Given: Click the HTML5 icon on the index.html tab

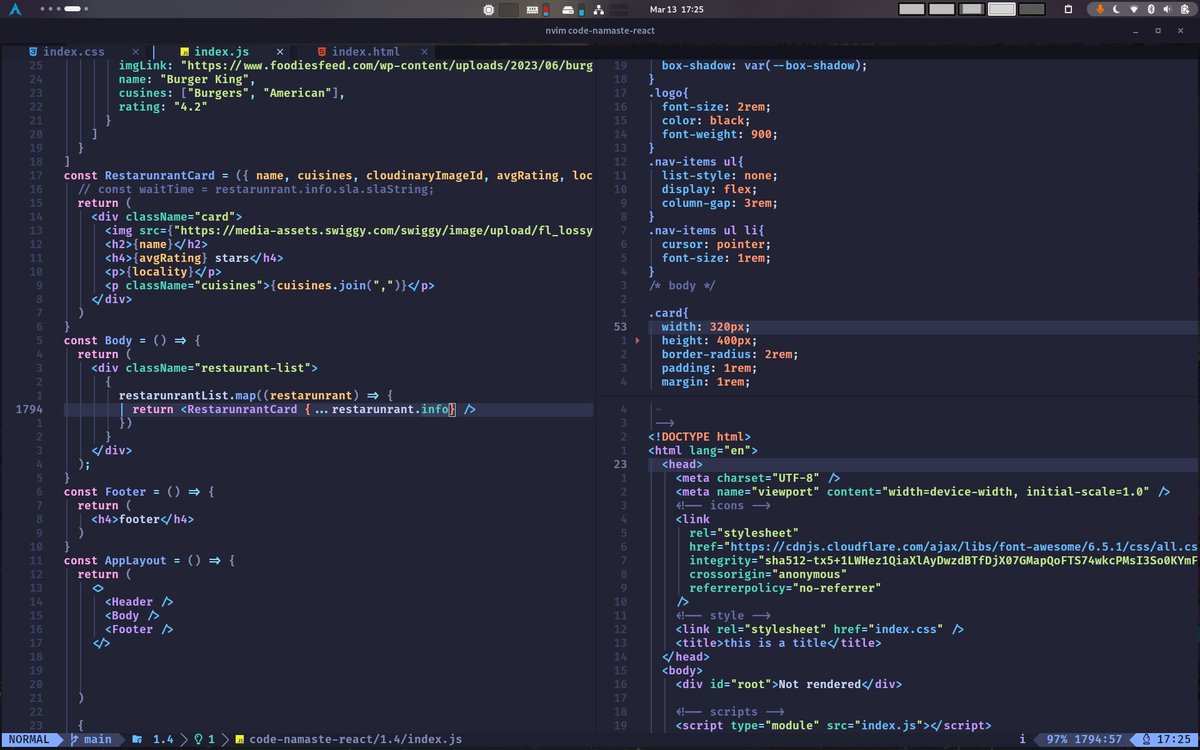Looking at the screenshot, I should pyautogui.click(x=322, y=51).
